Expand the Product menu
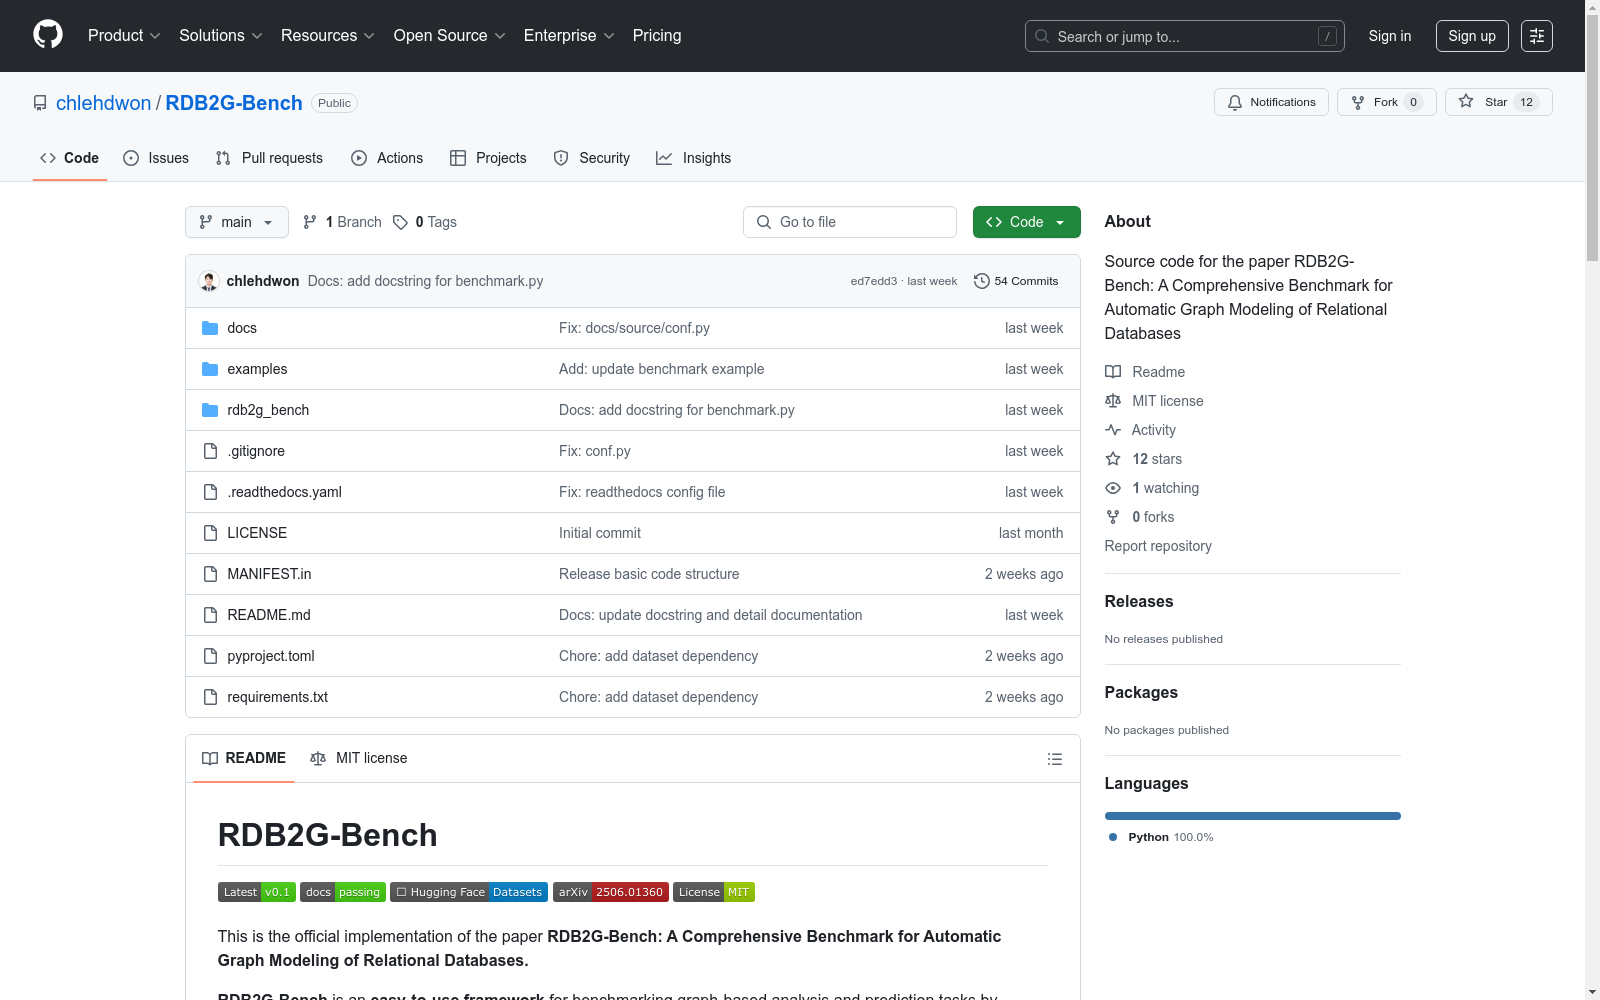Image resolution: width=1600 pixels, height=1000 pixels. point(124,35)
